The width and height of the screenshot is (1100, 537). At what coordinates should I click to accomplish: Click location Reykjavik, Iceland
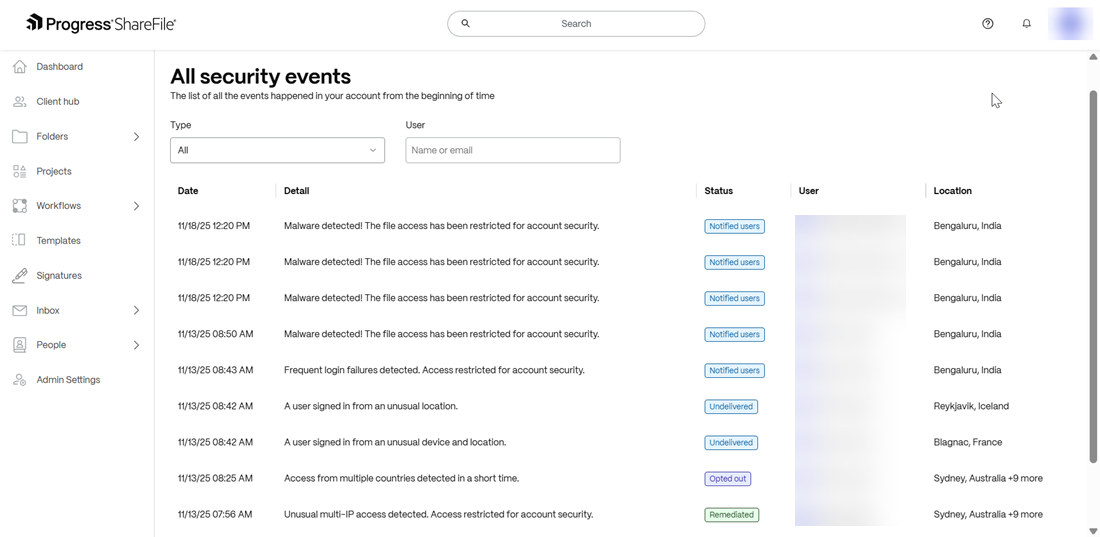click(971, 406)
